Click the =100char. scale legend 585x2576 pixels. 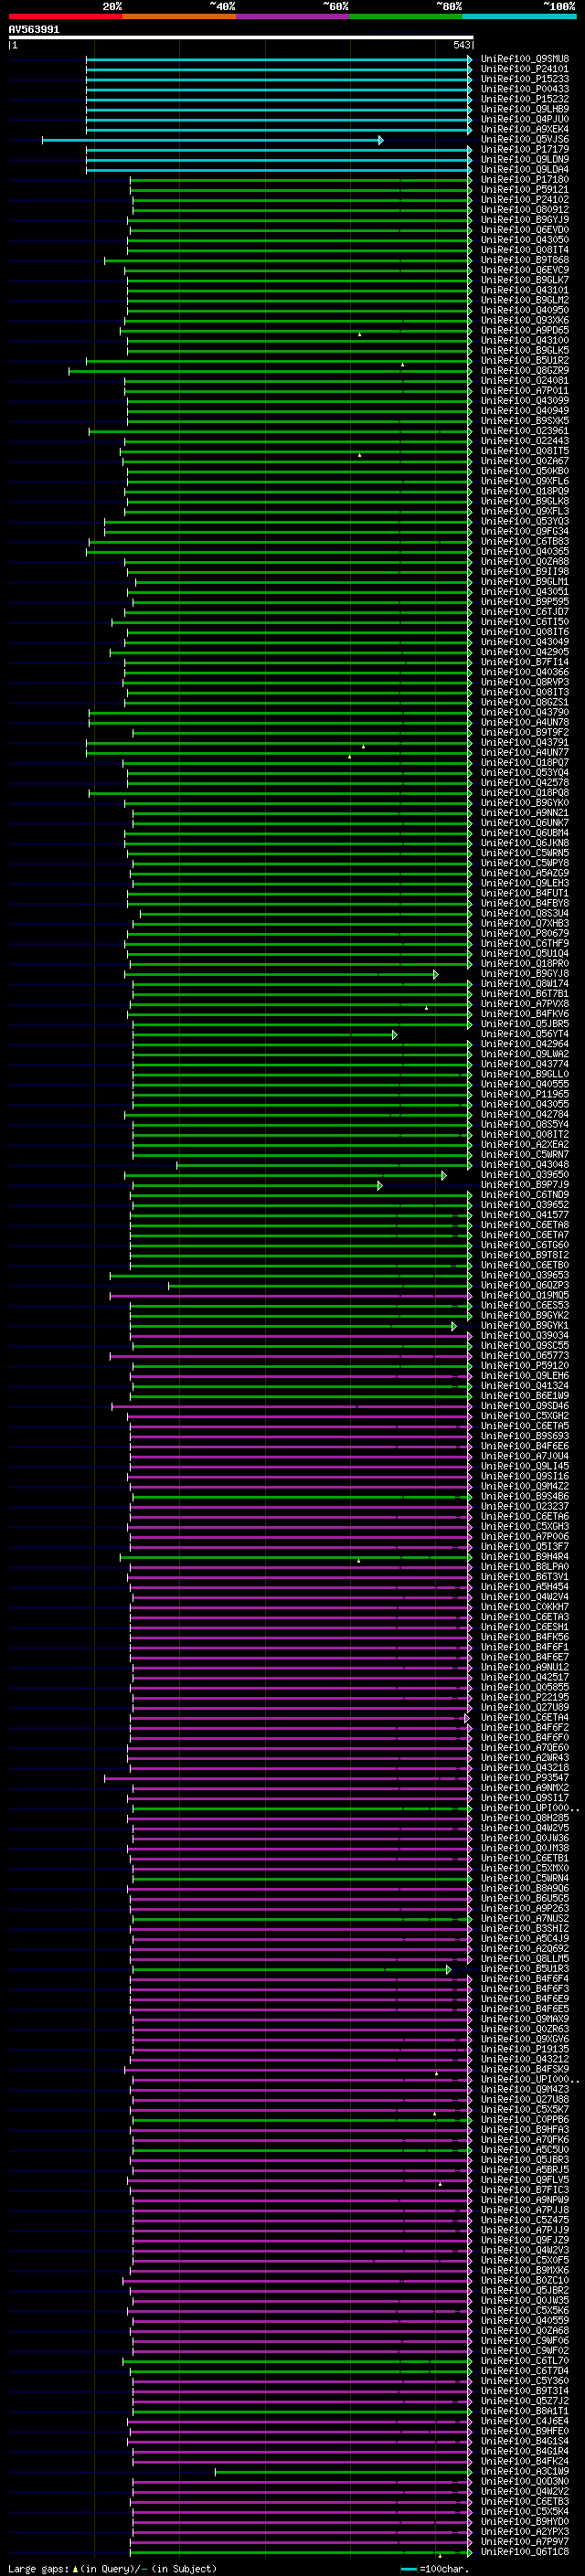point(435,2568)
